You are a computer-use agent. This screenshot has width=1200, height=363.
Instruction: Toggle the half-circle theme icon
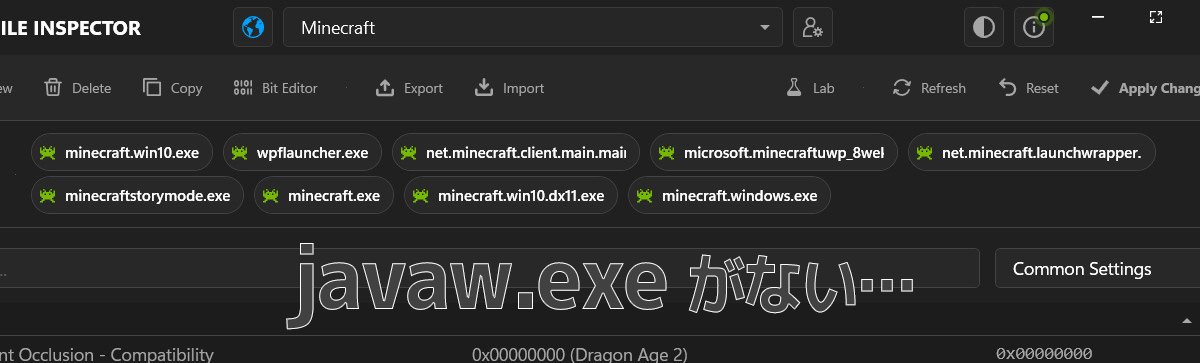click(984, 27)
